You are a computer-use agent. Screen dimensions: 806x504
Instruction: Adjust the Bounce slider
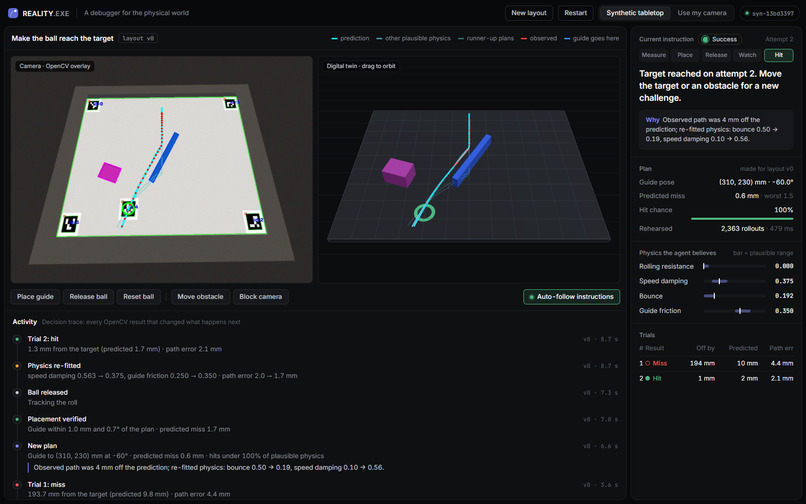coord(735,296)
